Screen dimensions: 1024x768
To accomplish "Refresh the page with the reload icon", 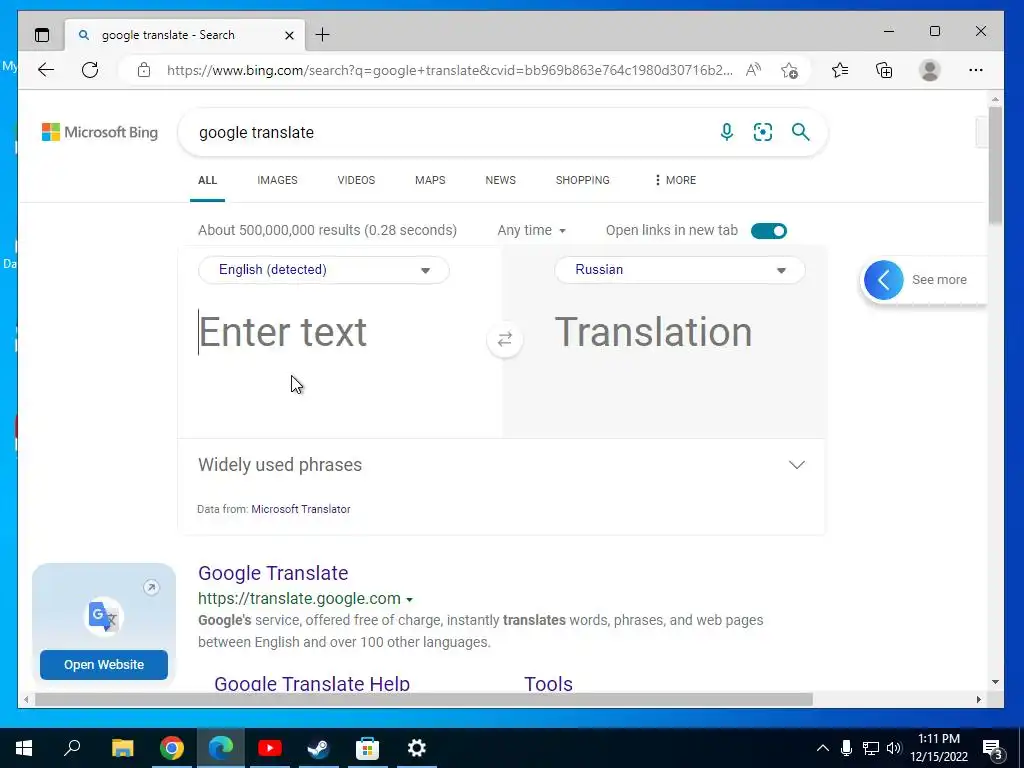I will click(x=90, y=70).
